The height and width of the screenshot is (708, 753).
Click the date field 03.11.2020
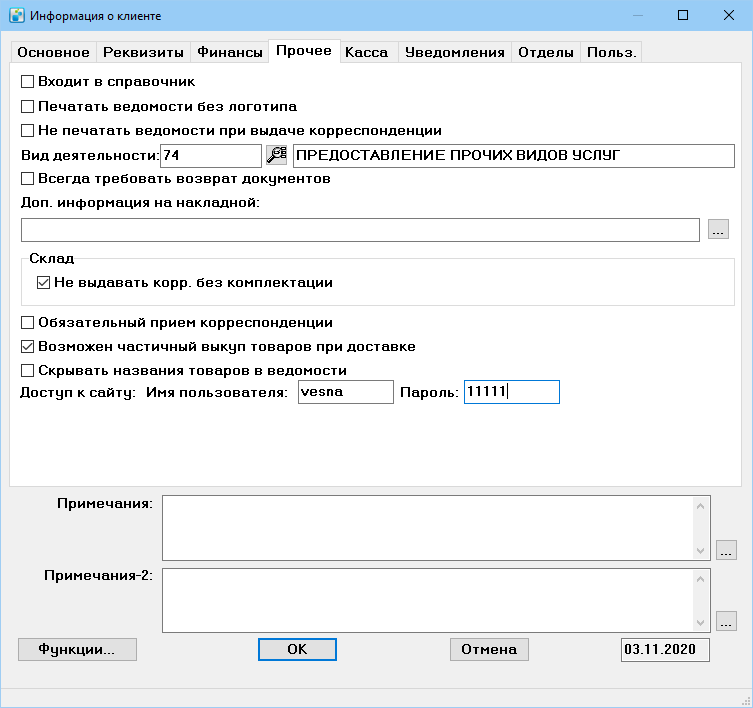(x=665, y=650)
